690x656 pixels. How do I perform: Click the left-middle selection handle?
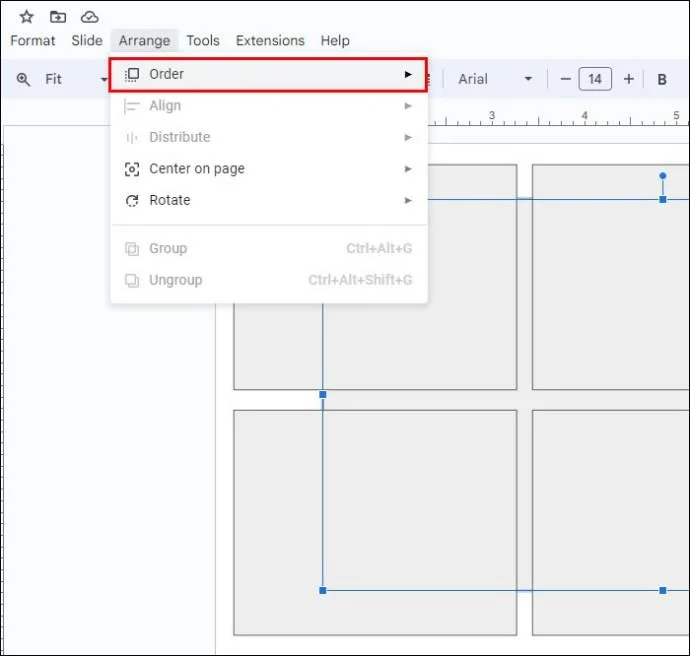click(x=323, y=395)
